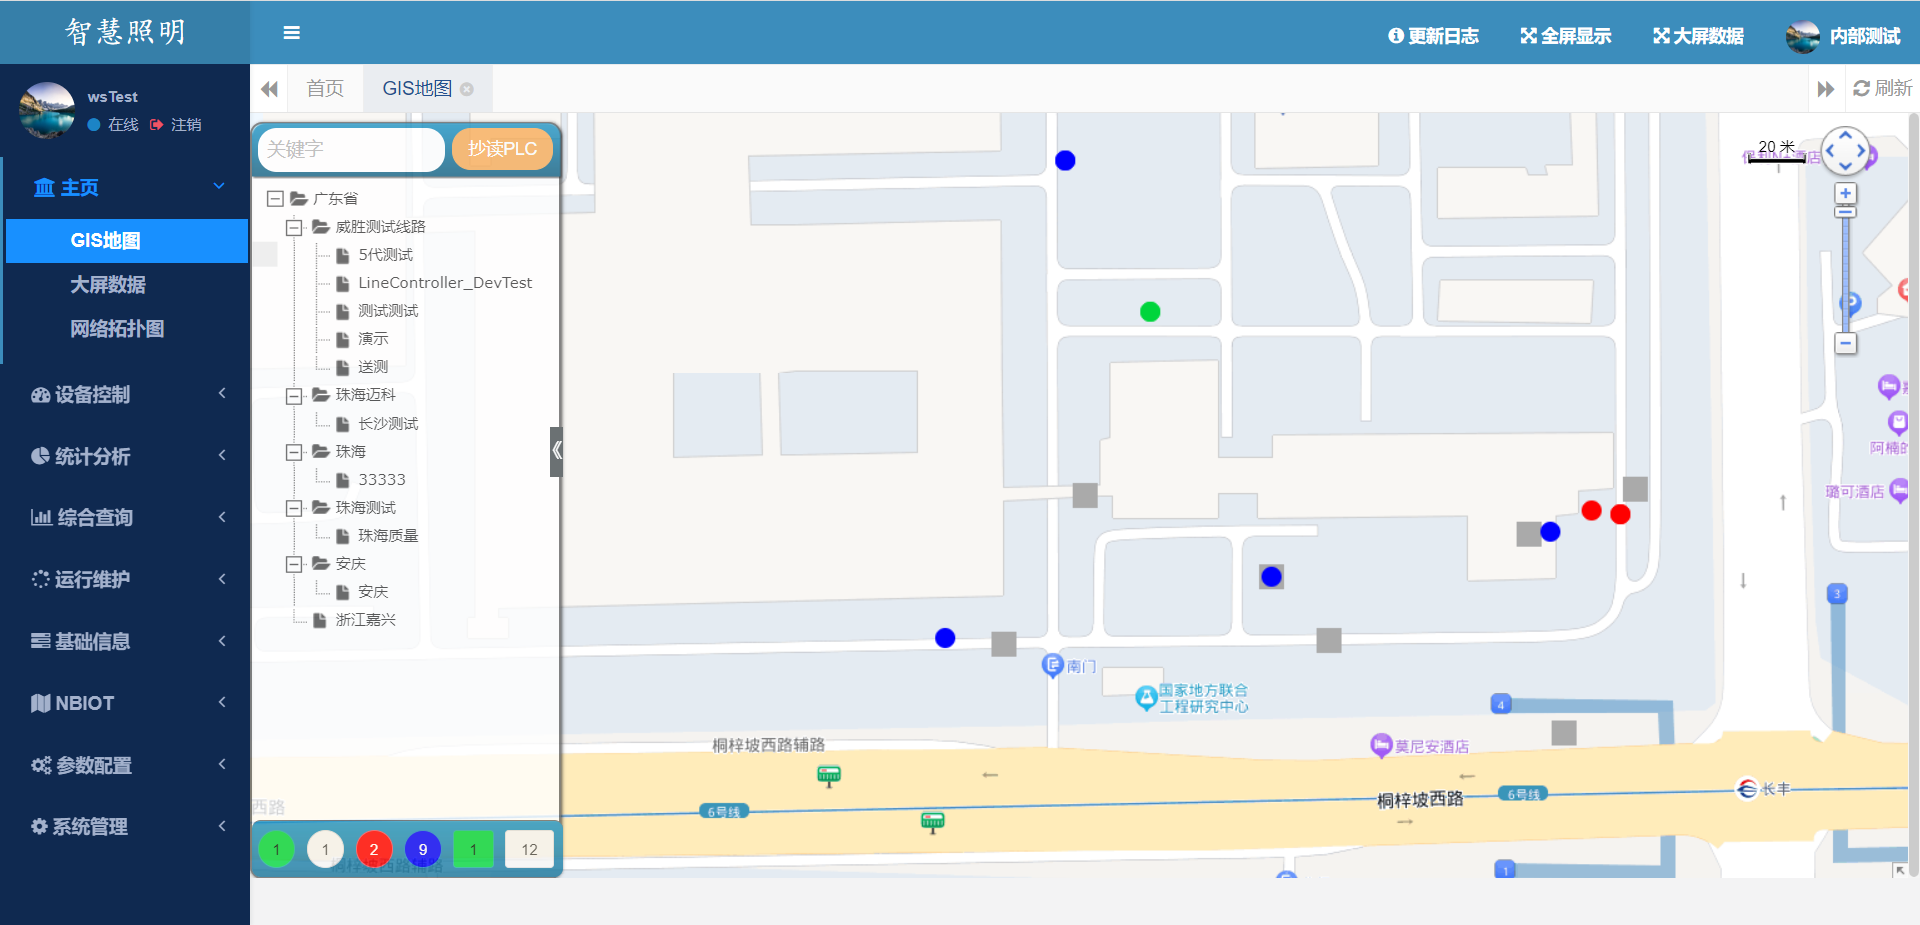
Task: Expand the NBIOT menu
Action: (125, 704)
